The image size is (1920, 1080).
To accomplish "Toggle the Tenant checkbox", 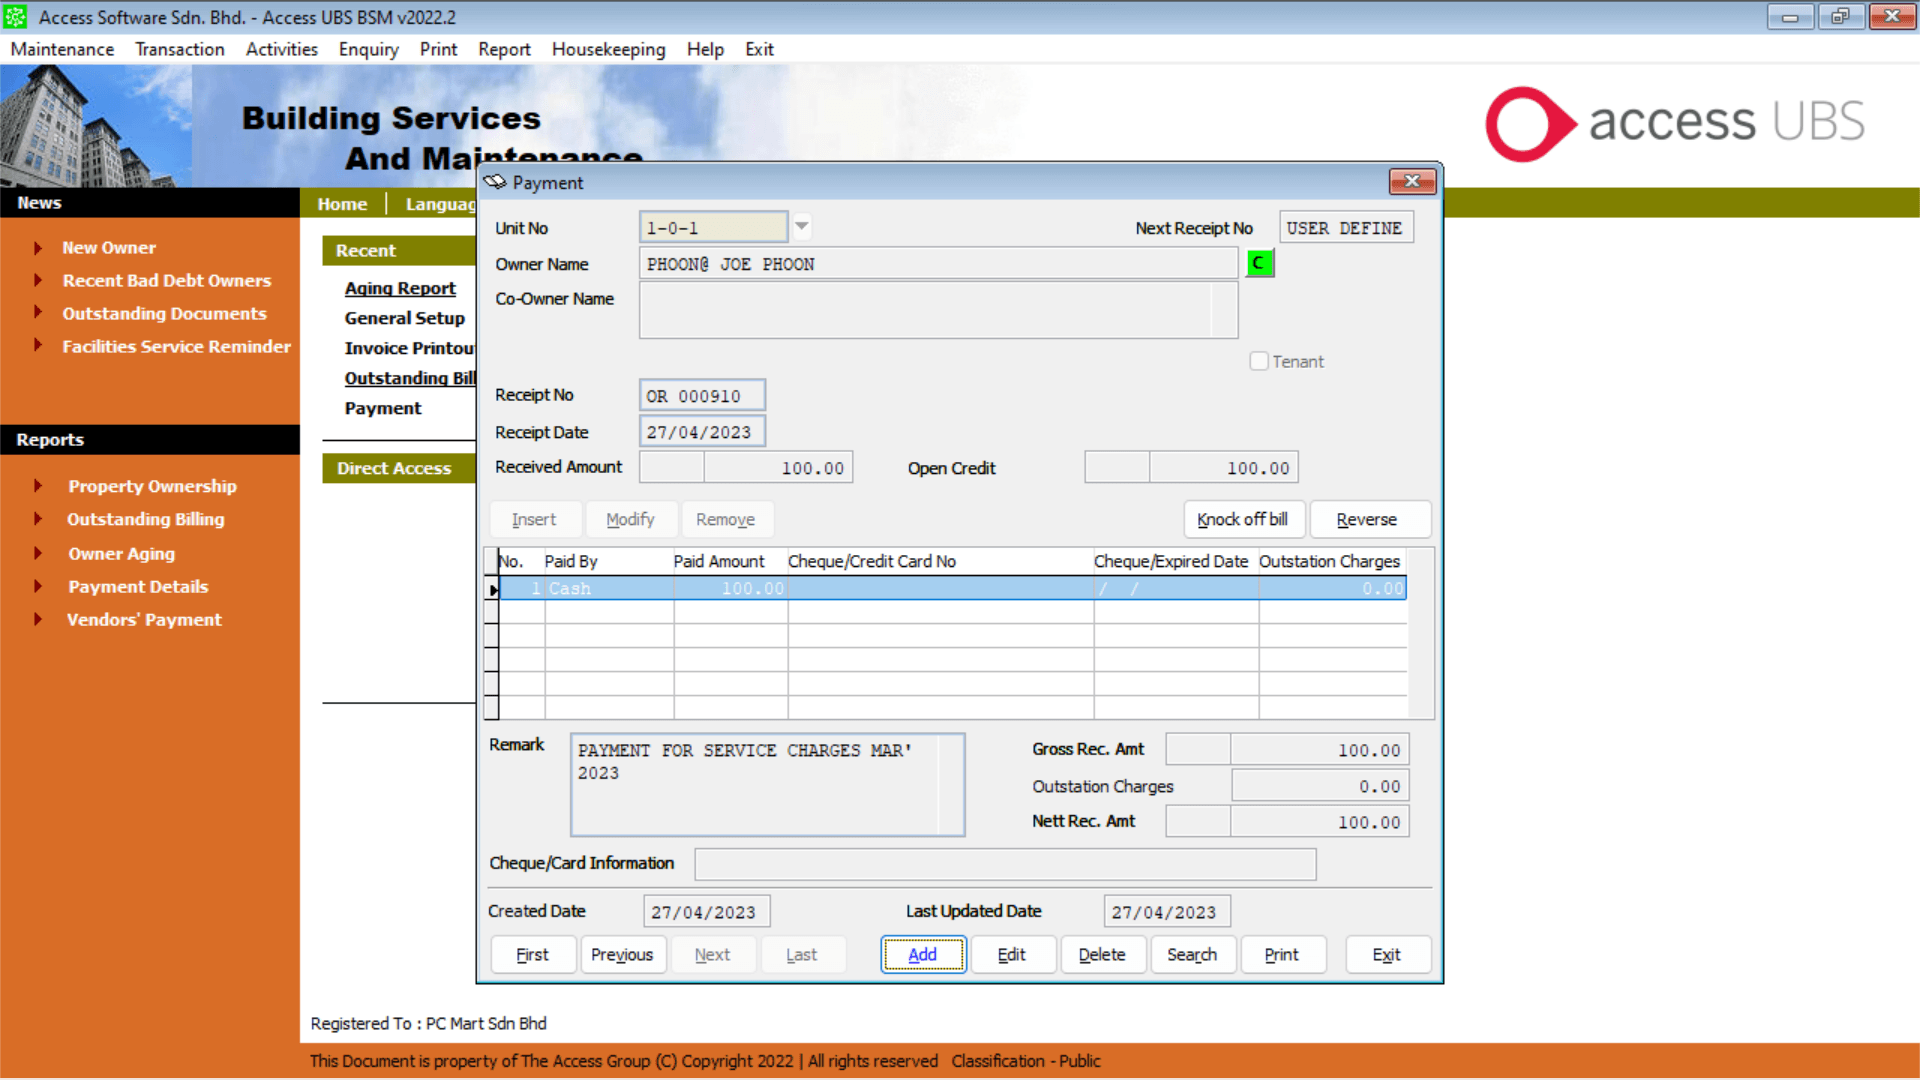I will tap(1259, 361).
